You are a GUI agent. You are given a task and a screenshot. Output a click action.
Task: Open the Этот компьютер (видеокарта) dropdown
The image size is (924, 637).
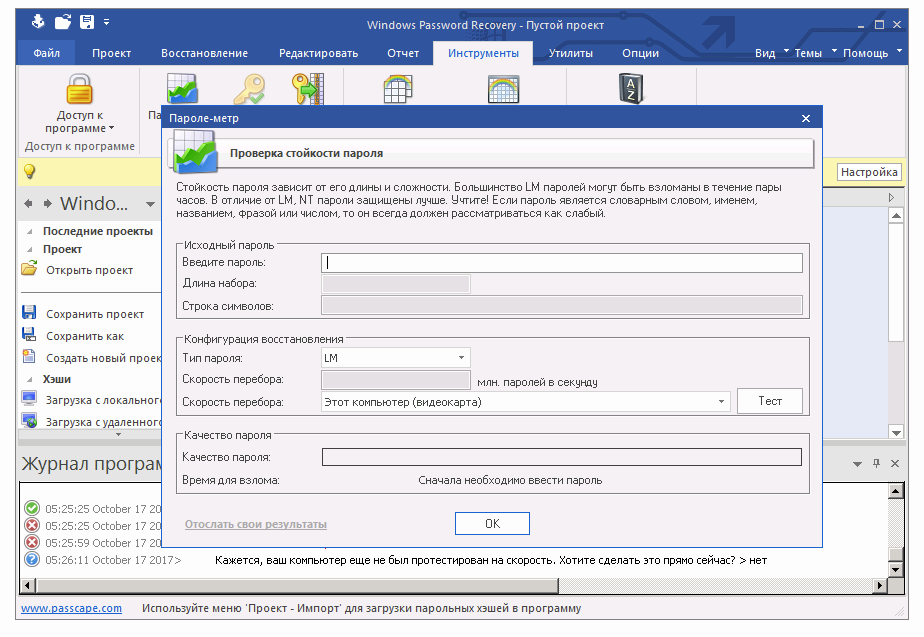[x=723, y=400]
